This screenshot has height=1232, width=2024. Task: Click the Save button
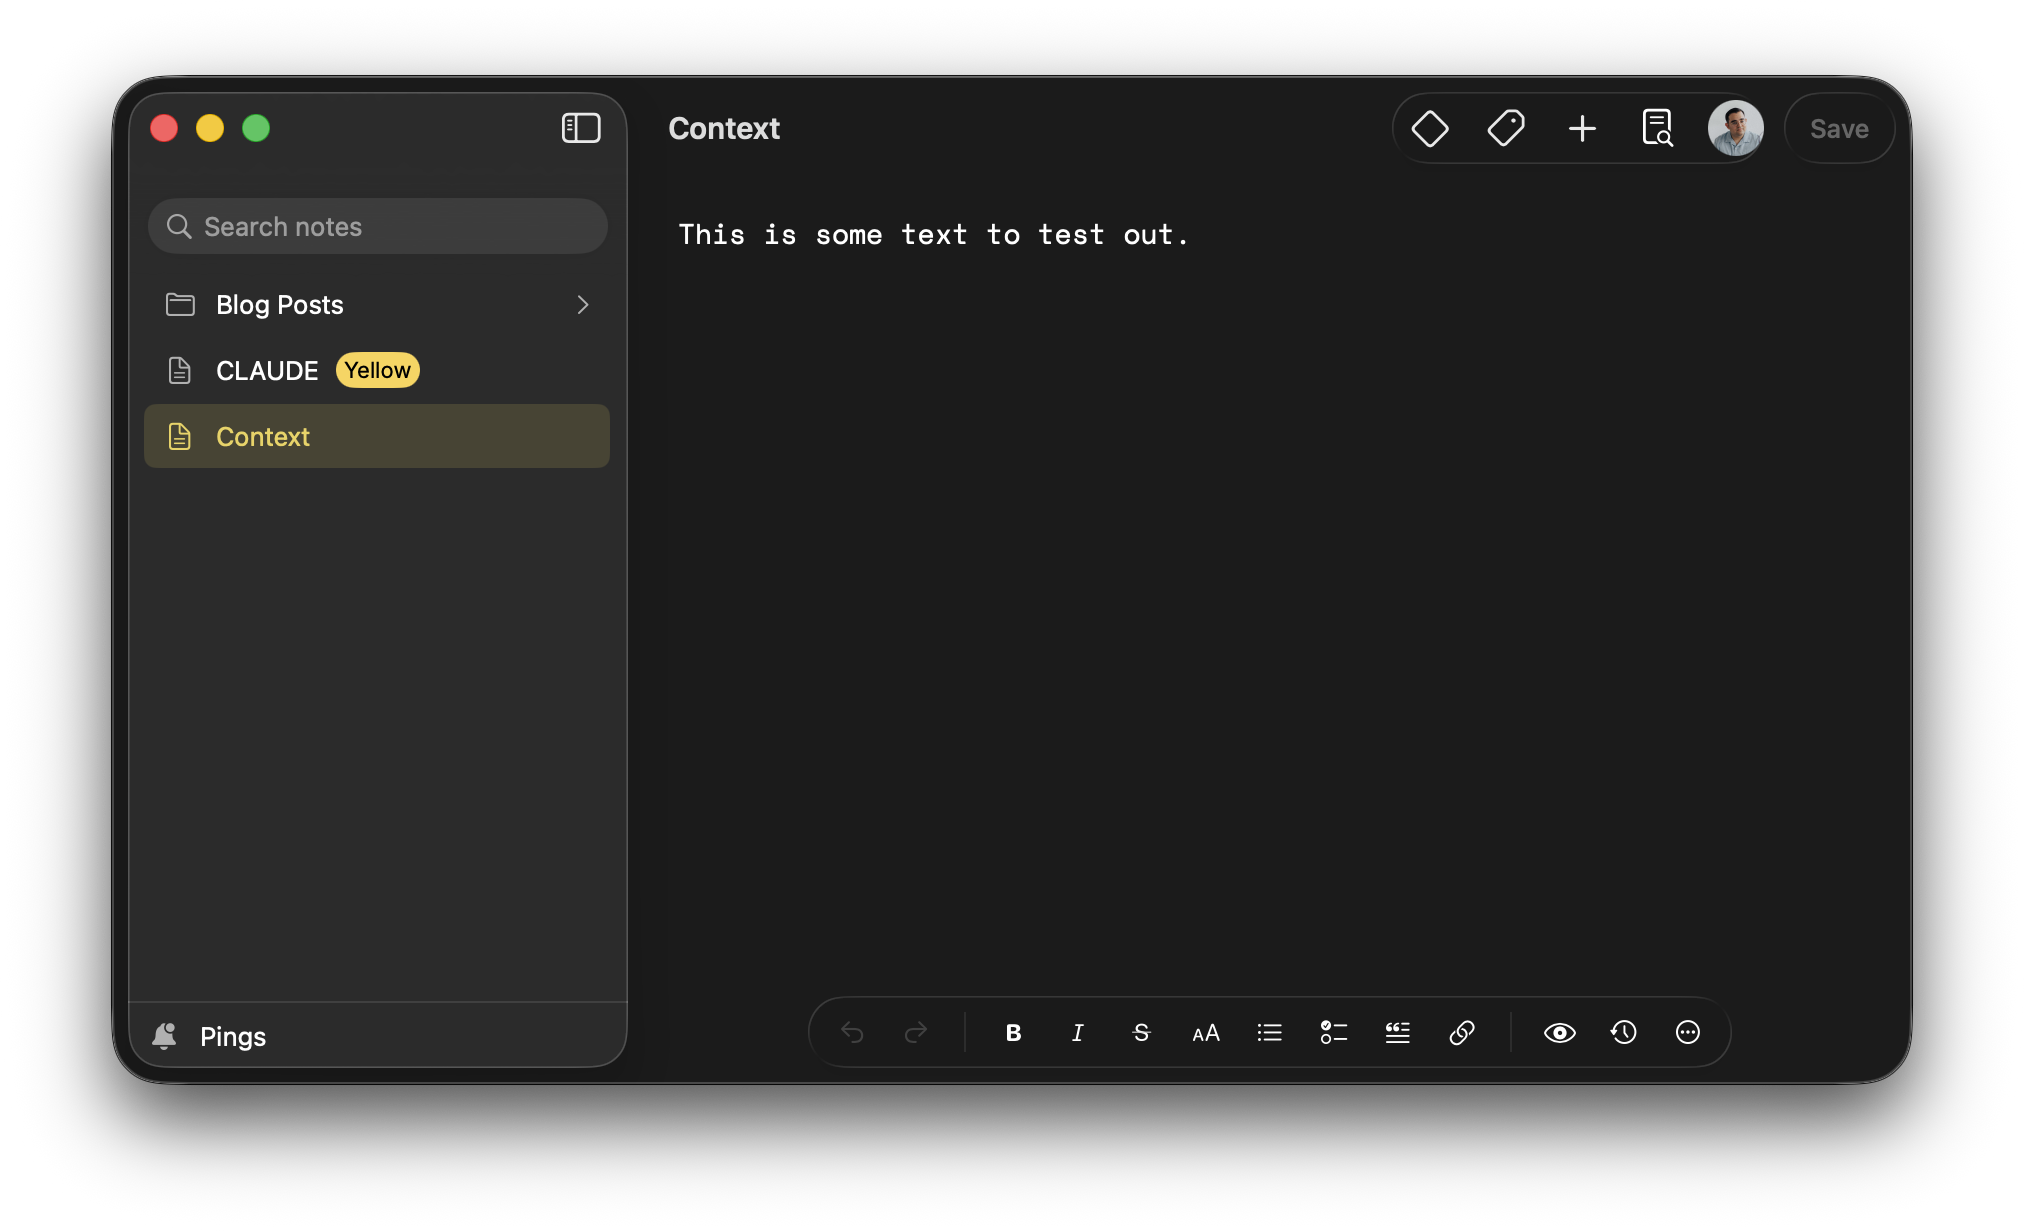1839,128
